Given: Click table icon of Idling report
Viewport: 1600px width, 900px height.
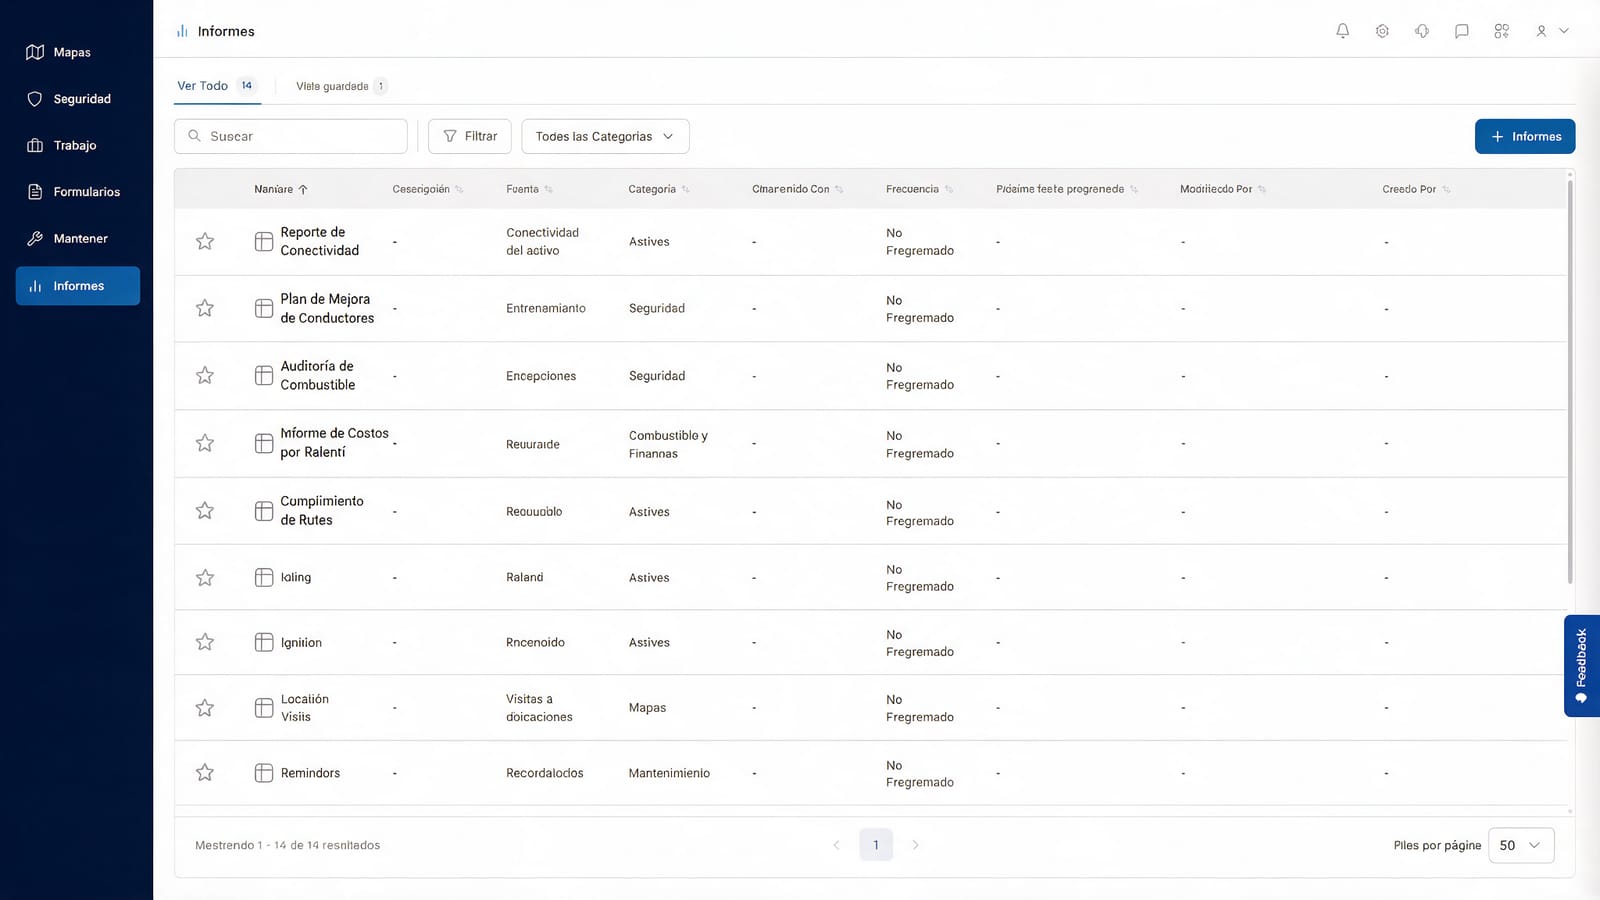Looking at the screenshot, I should click(x=264, y=577).
